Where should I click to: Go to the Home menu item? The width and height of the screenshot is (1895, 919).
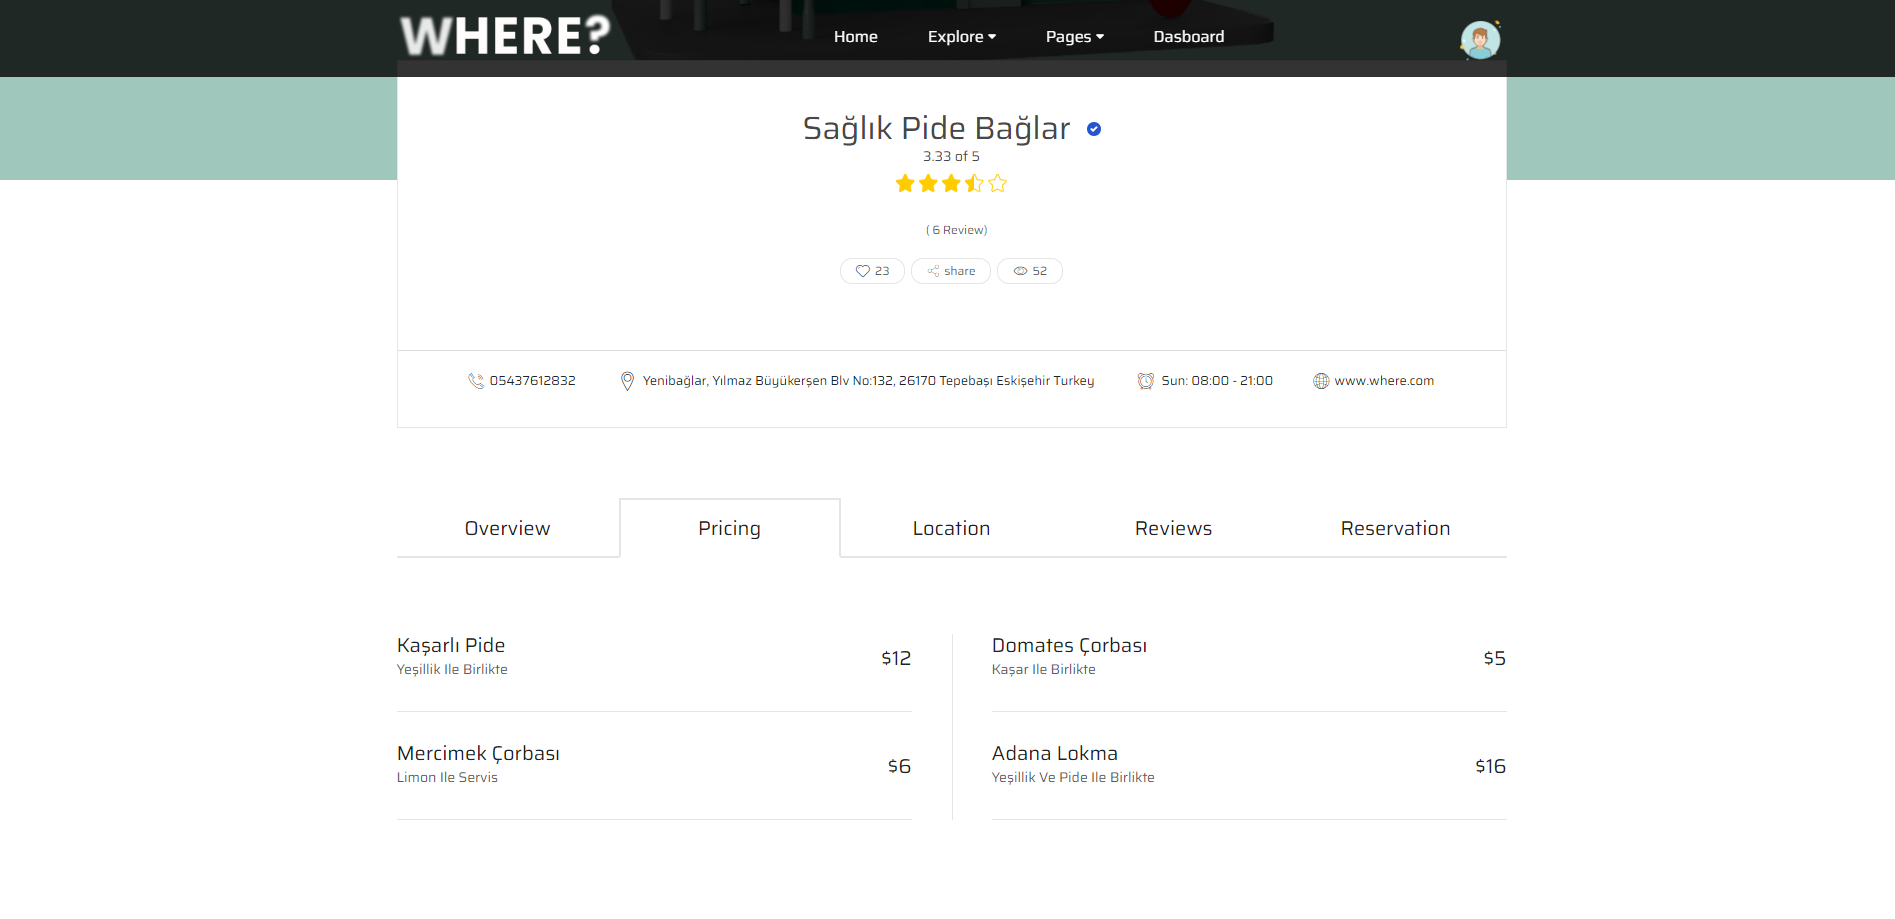(x=856, y=37)
